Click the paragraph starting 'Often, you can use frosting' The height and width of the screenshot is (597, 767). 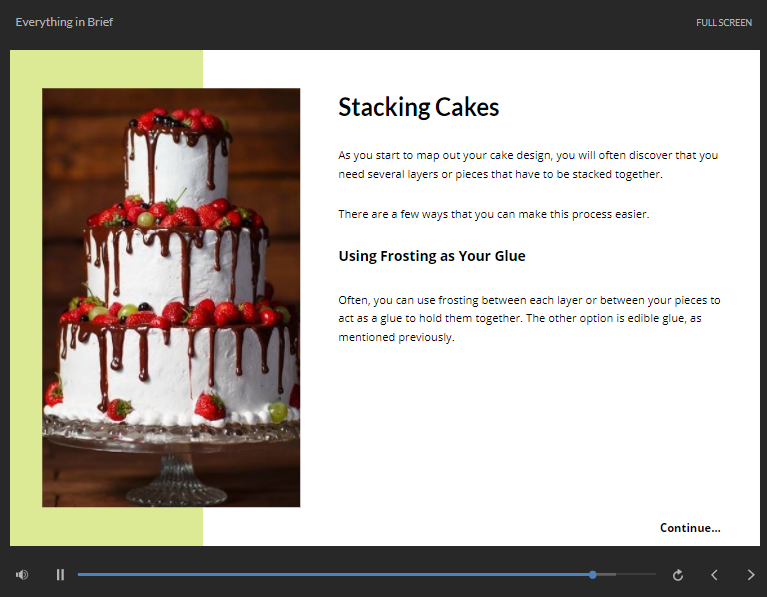[529, 319]
